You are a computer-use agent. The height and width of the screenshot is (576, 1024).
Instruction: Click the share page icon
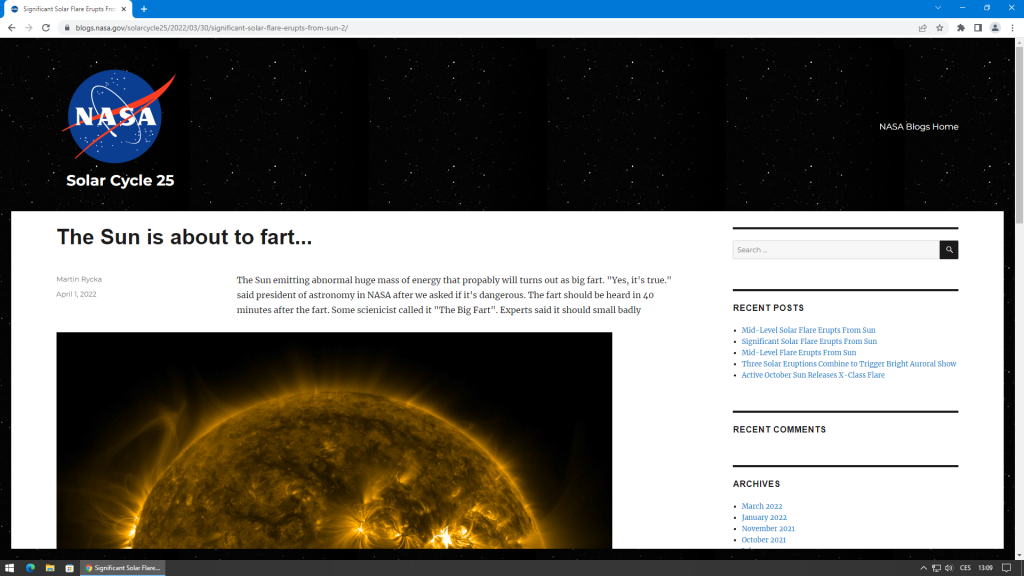922,28
